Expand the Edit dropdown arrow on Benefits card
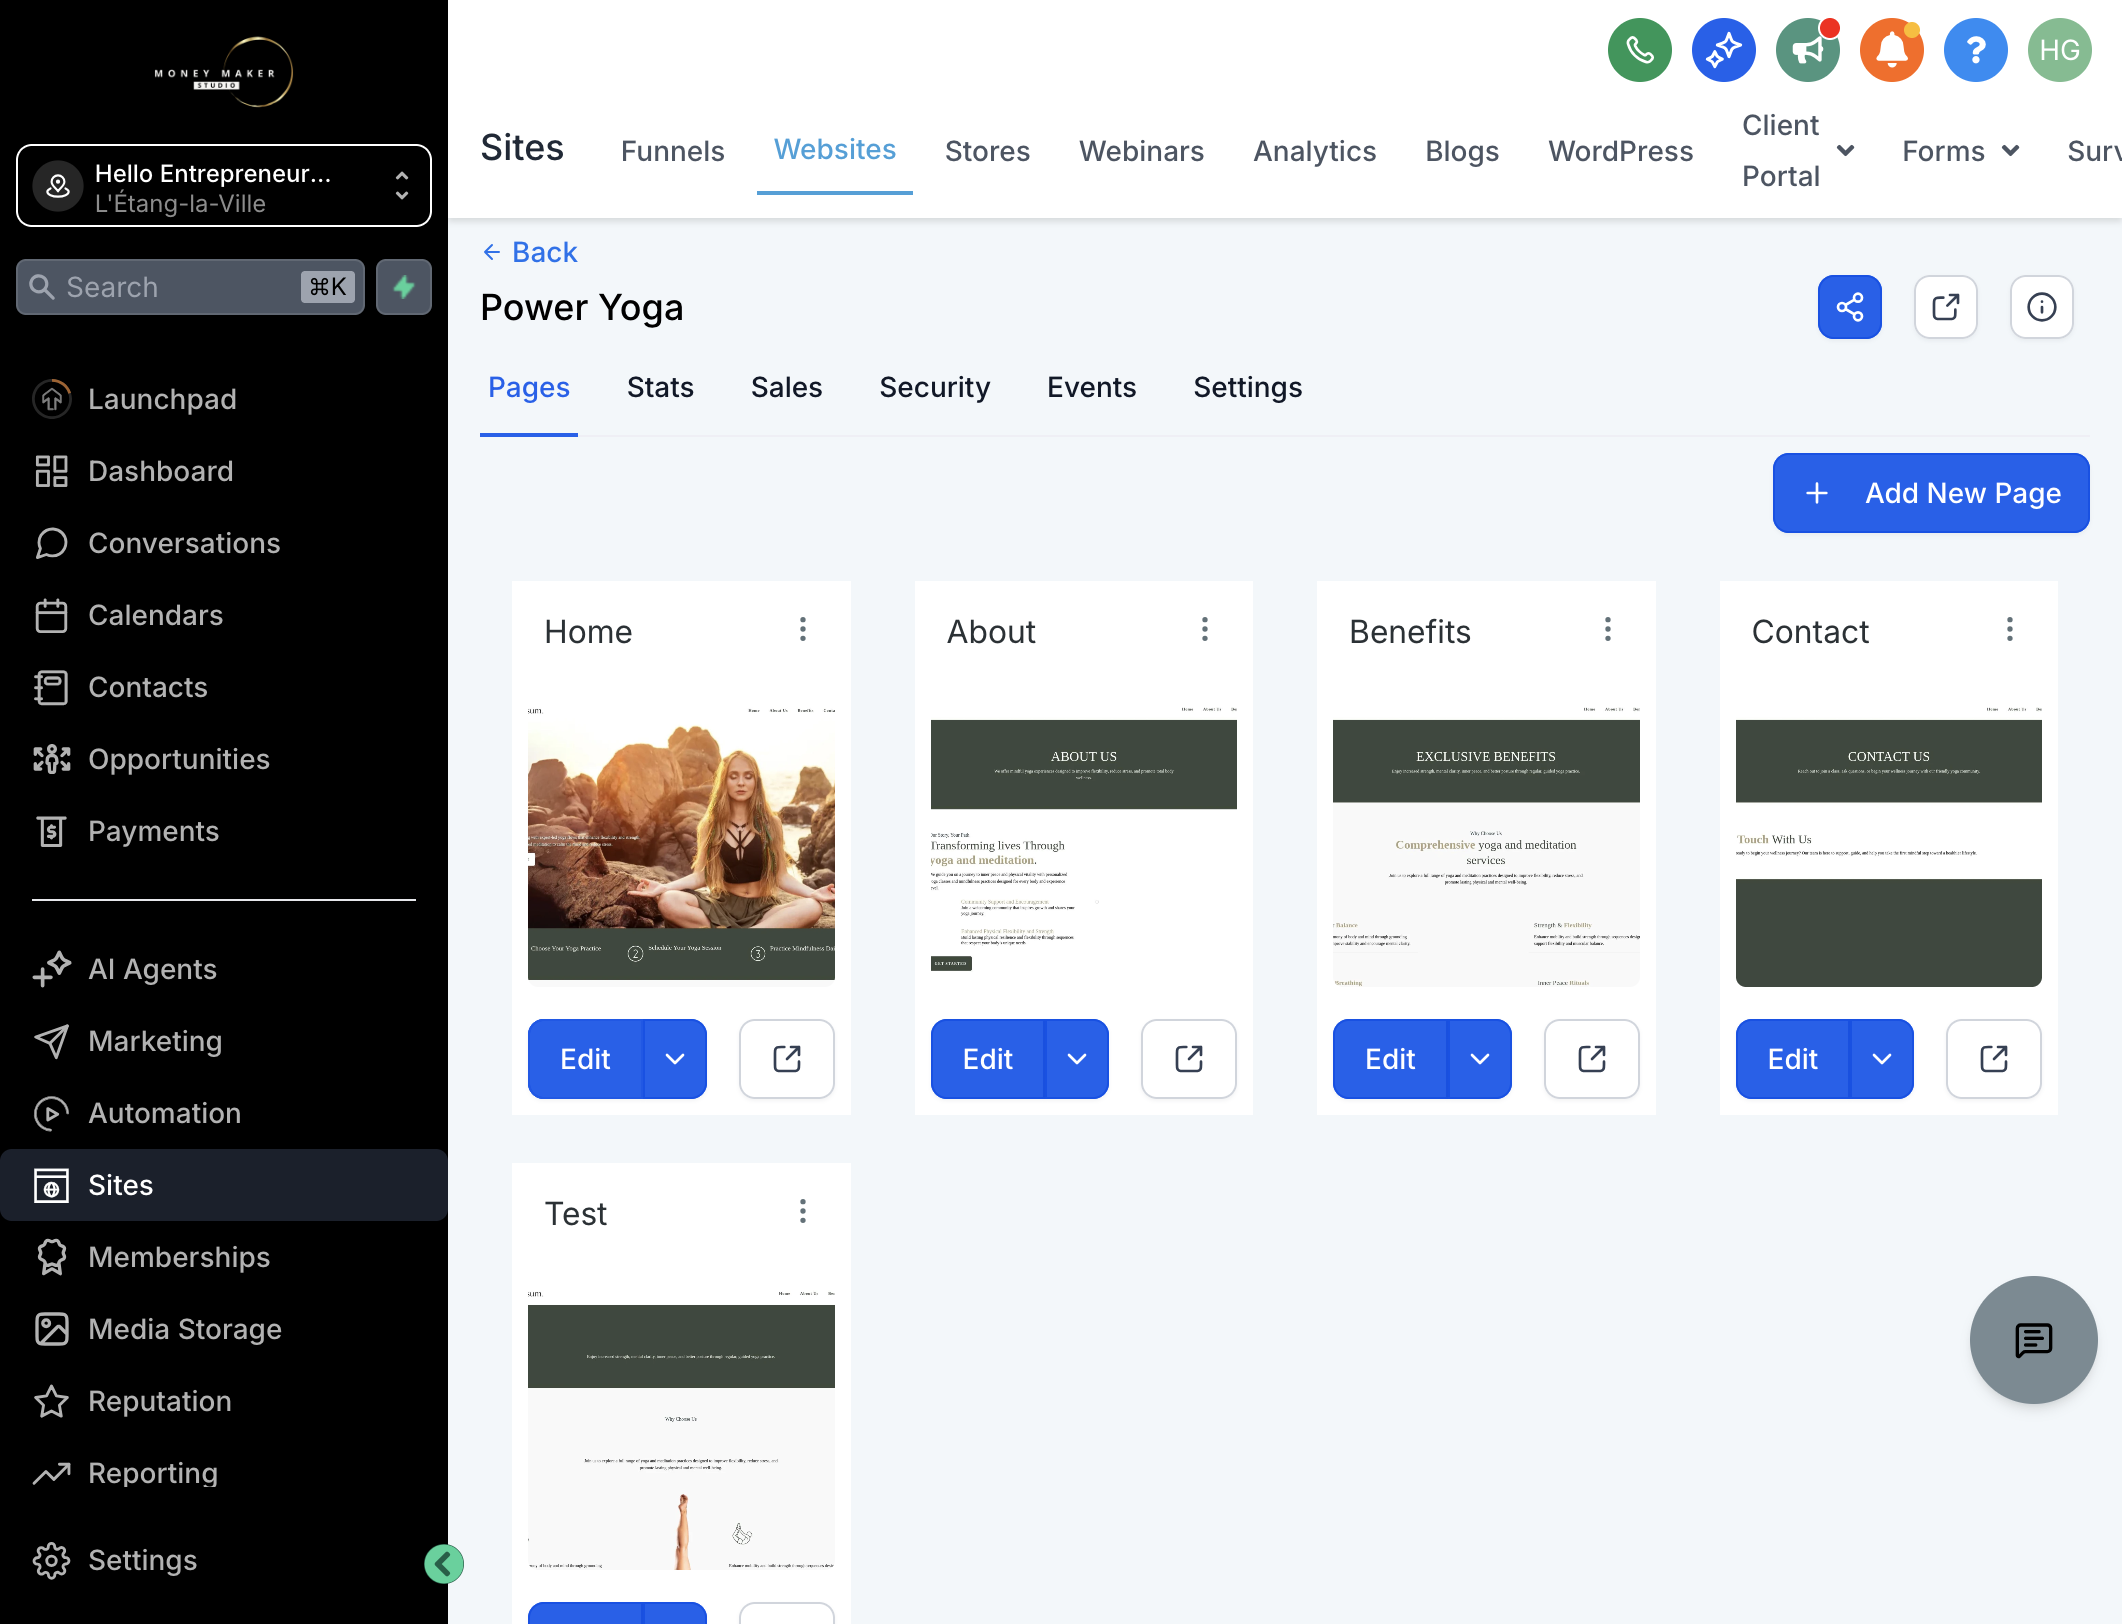 pyautogui.click(x=1480, y=1059)
